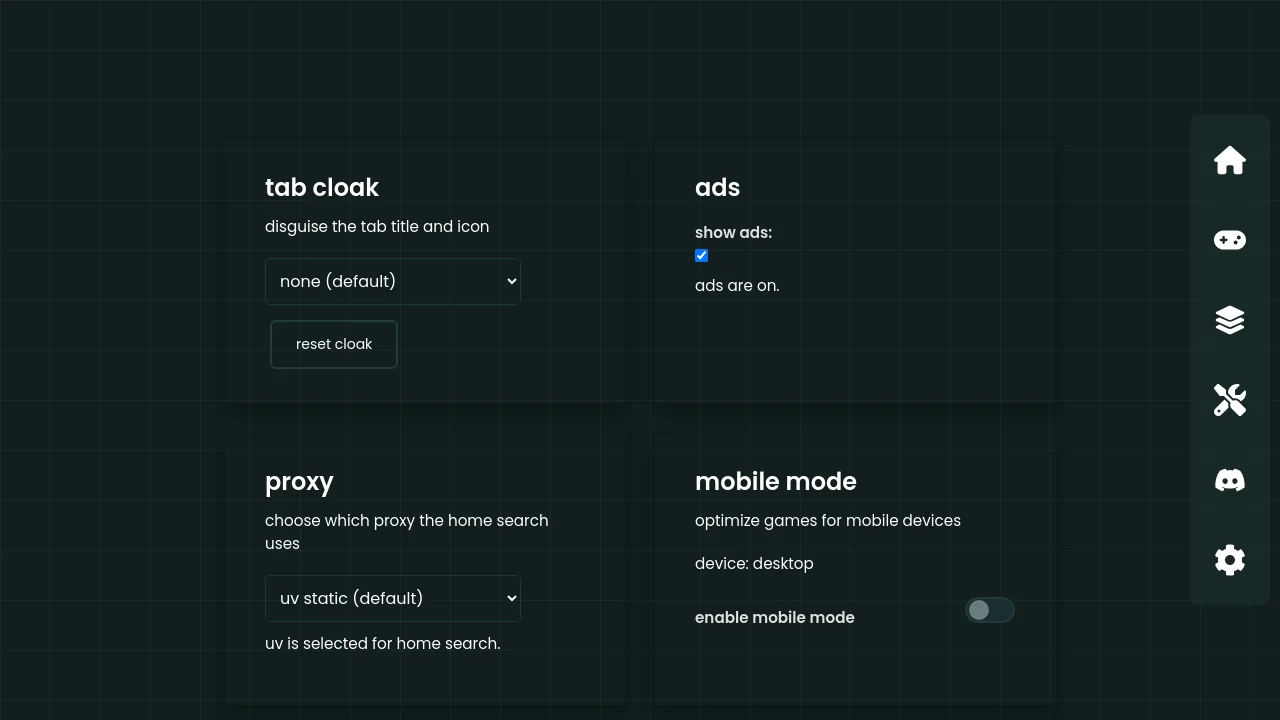Select the settings gear icon

pos(1229,560)
